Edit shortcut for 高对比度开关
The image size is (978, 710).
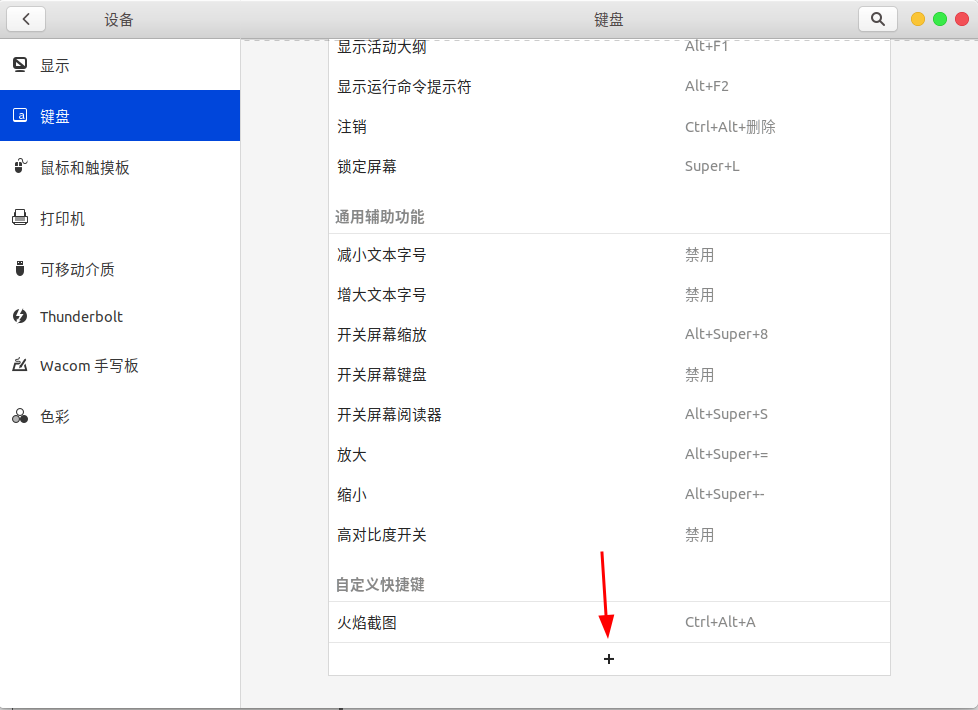click(609, 535)
